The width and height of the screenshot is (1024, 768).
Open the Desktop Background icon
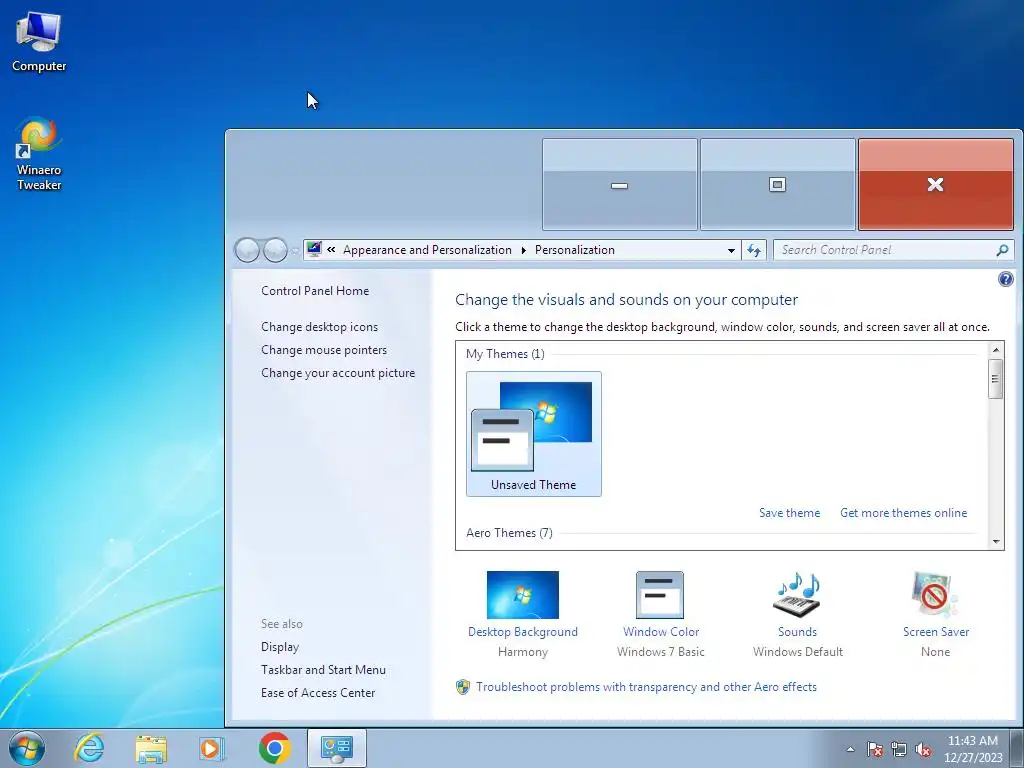pos(522,595)
